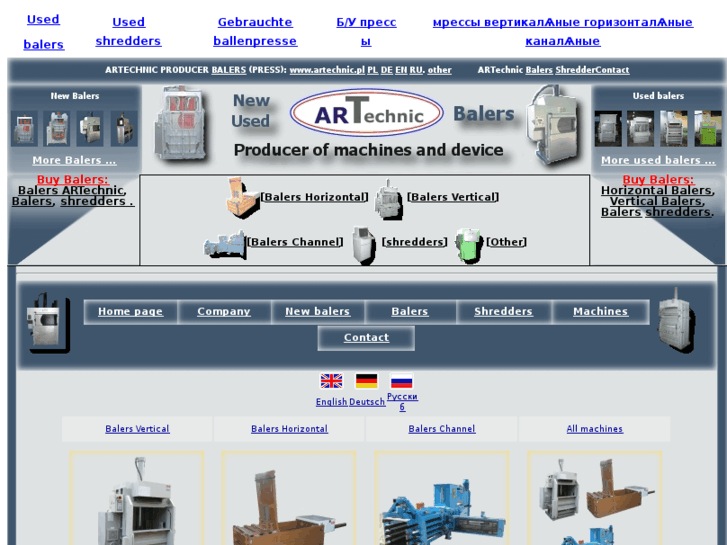Image resolution: width=727 pixels, height=545 pixels.
Task: Open horizontal brown baler product photo
Action: pyautogui.click(x=289, y=498)
